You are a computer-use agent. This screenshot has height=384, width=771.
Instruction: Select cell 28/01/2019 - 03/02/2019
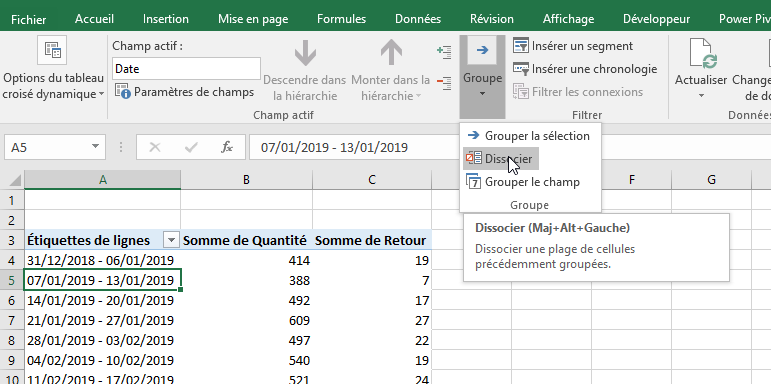point(102,340)
